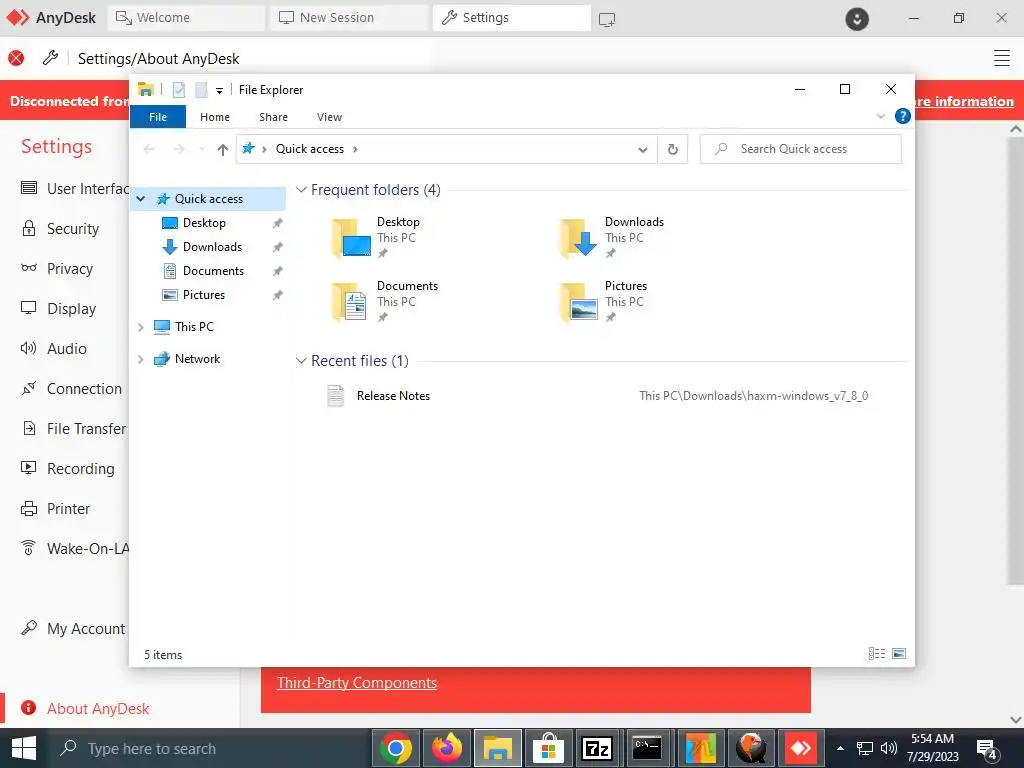Switch to large icons view layout

(899, 654)
